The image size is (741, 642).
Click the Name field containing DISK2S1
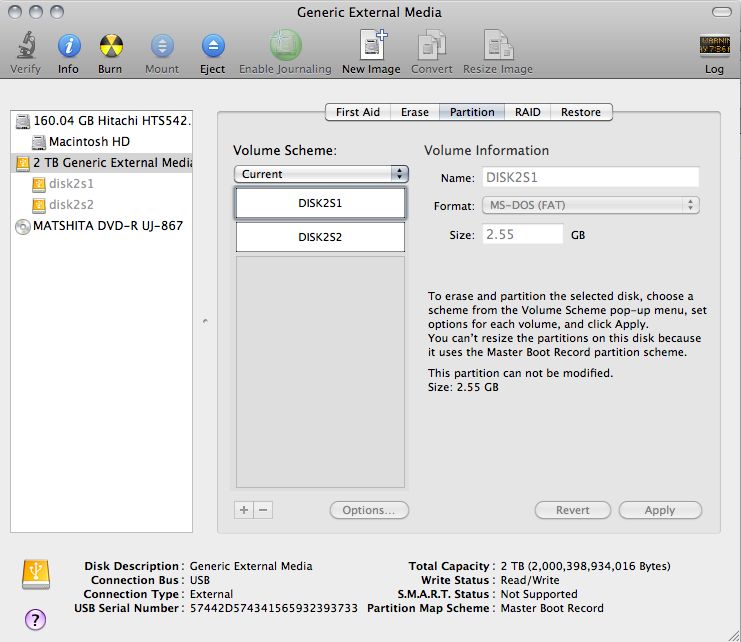tap(591, 178)
